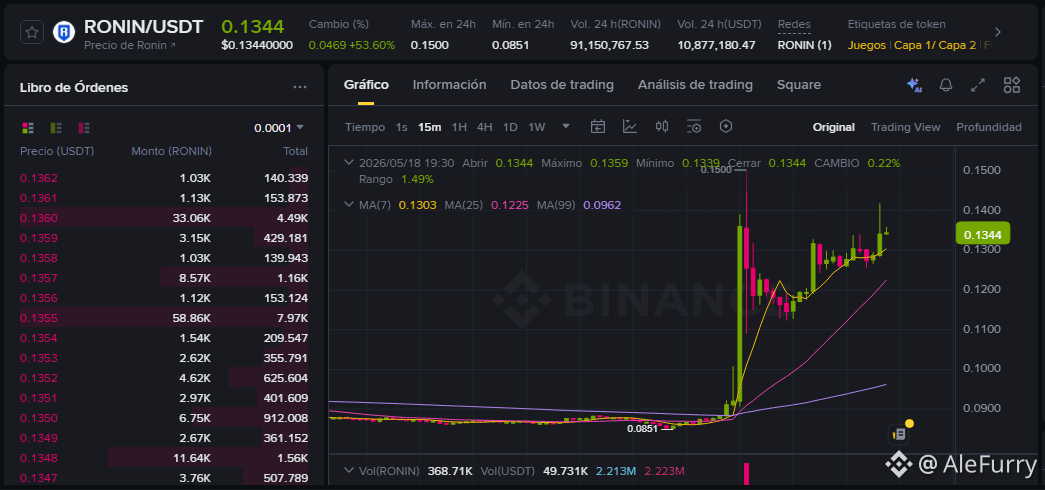Open the AI sparkle assistant icon
This screenshot has width=1045, height=490.
click(914, 85)
